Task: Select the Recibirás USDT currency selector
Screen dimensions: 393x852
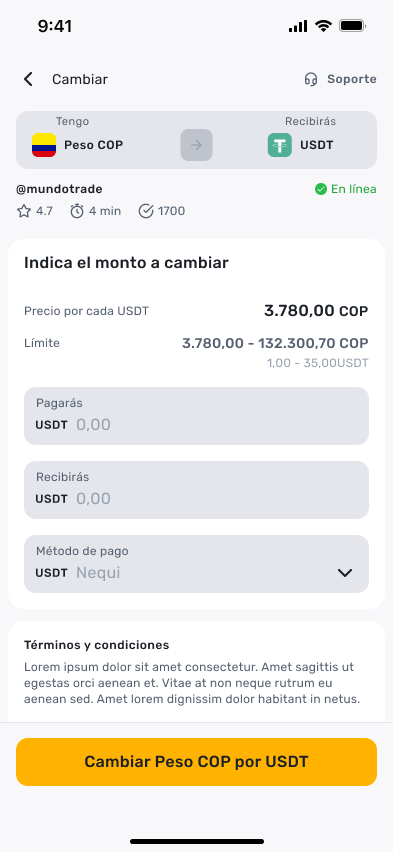Action: 302,139
